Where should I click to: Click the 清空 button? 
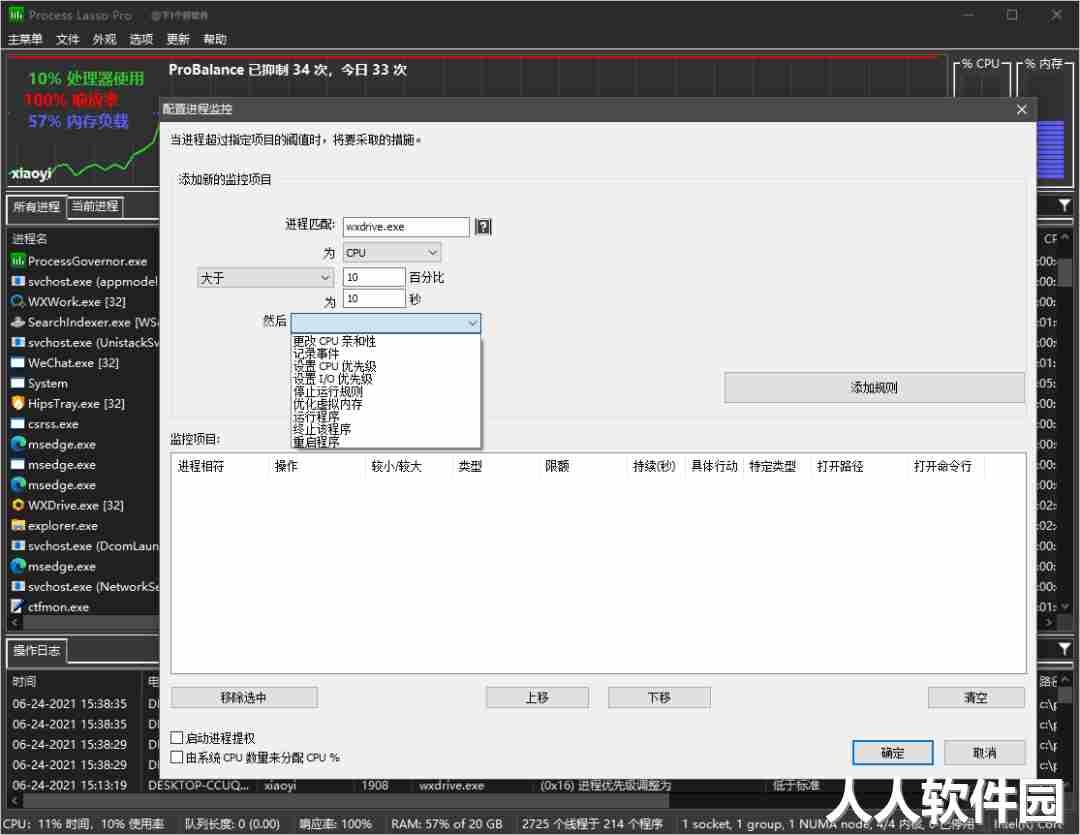(x=976, y=697)
